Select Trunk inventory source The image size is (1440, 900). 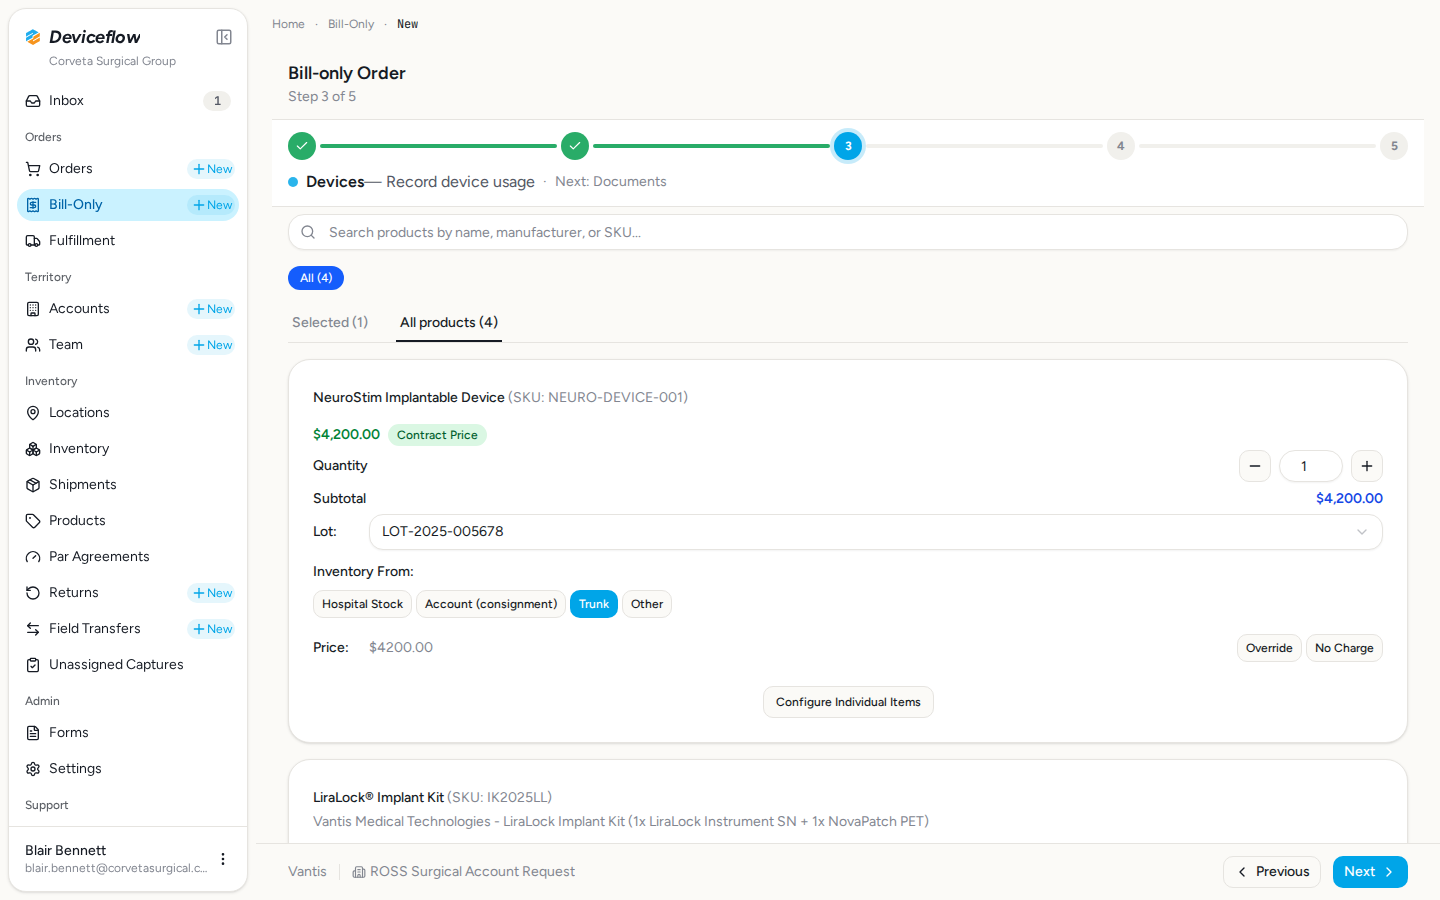[594, 604]
